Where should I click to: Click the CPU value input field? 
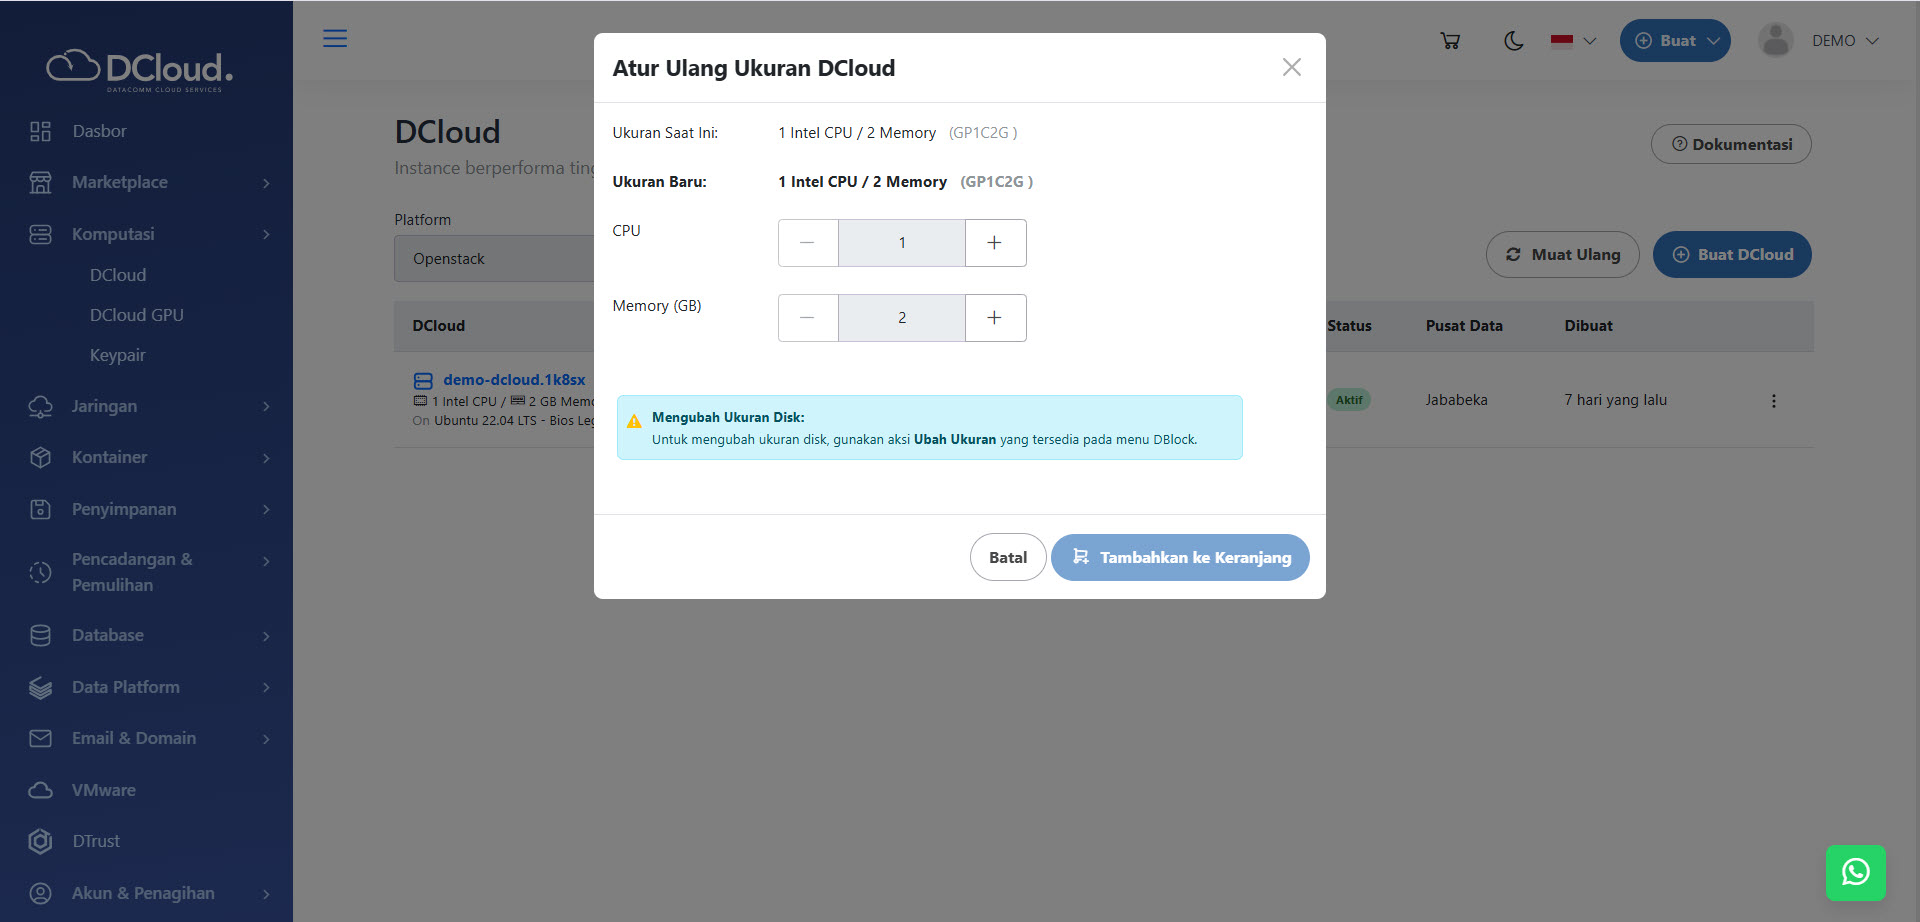901,243
